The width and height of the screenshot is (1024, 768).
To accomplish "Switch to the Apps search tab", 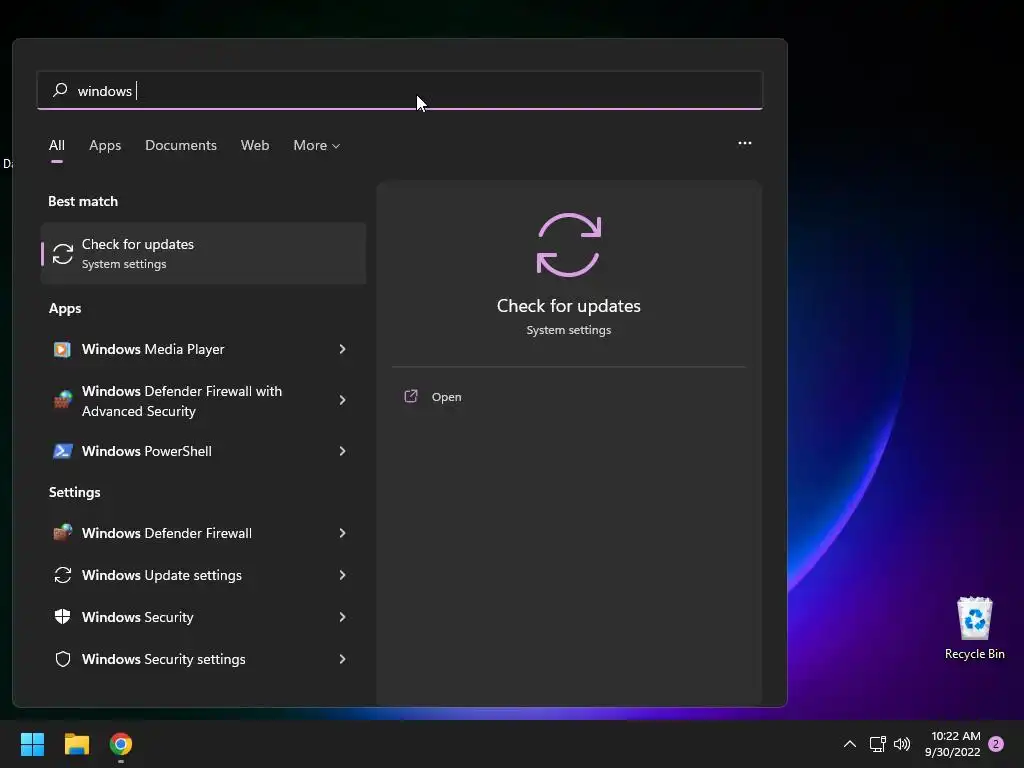I will coord(105,146).
